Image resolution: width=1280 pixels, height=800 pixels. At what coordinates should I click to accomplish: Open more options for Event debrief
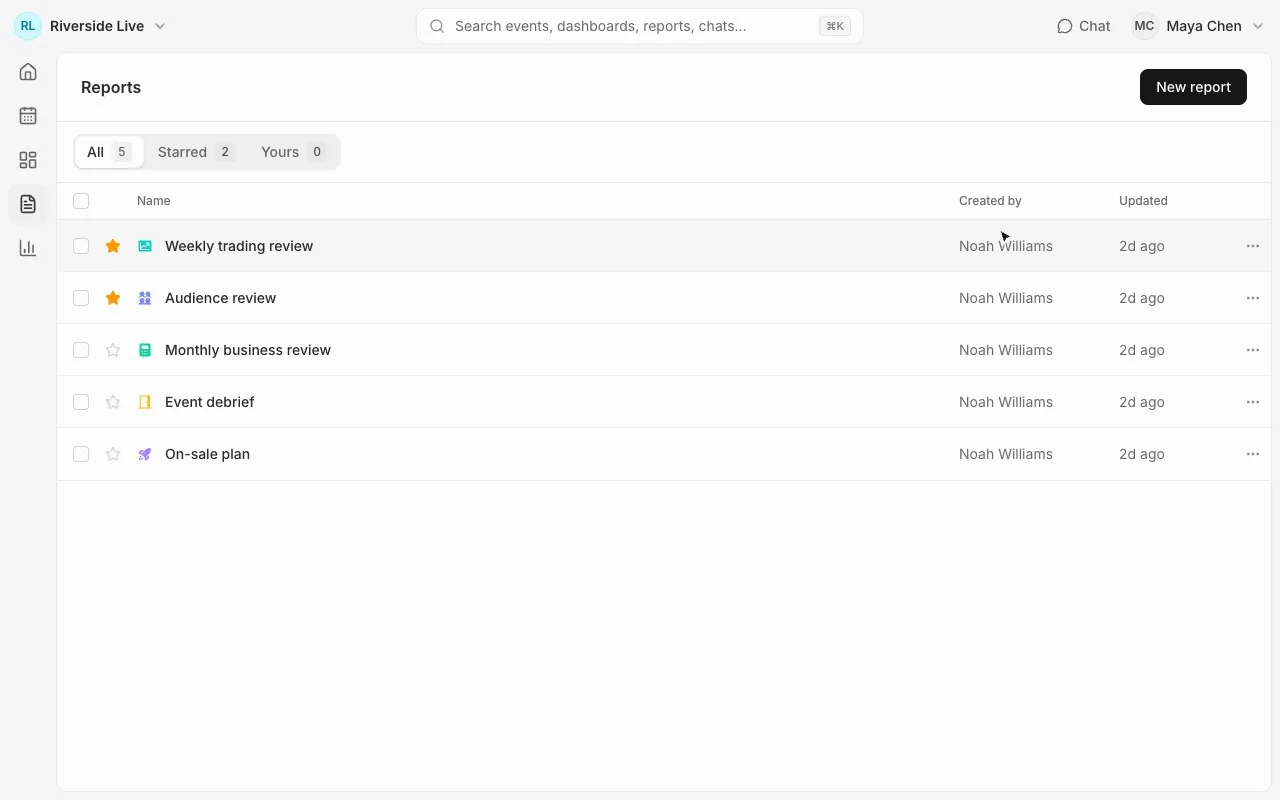point(1253,402)
